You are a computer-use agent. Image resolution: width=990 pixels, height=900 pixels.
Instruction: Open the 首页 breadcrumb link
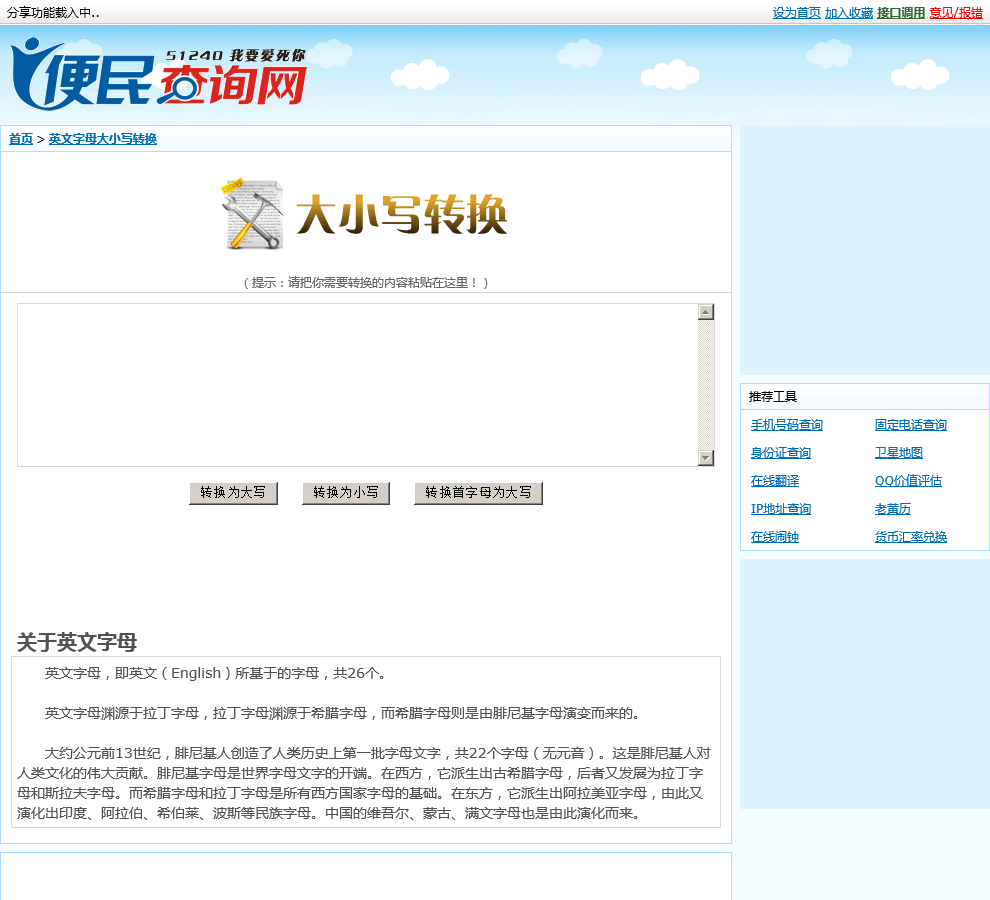[x=21, y=139]
